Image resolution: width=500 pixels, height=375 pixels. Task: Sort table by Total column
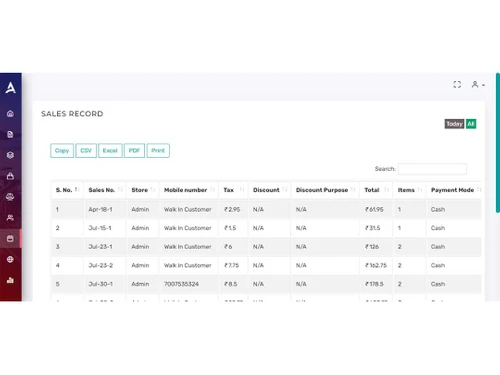(x=376, y=190)
